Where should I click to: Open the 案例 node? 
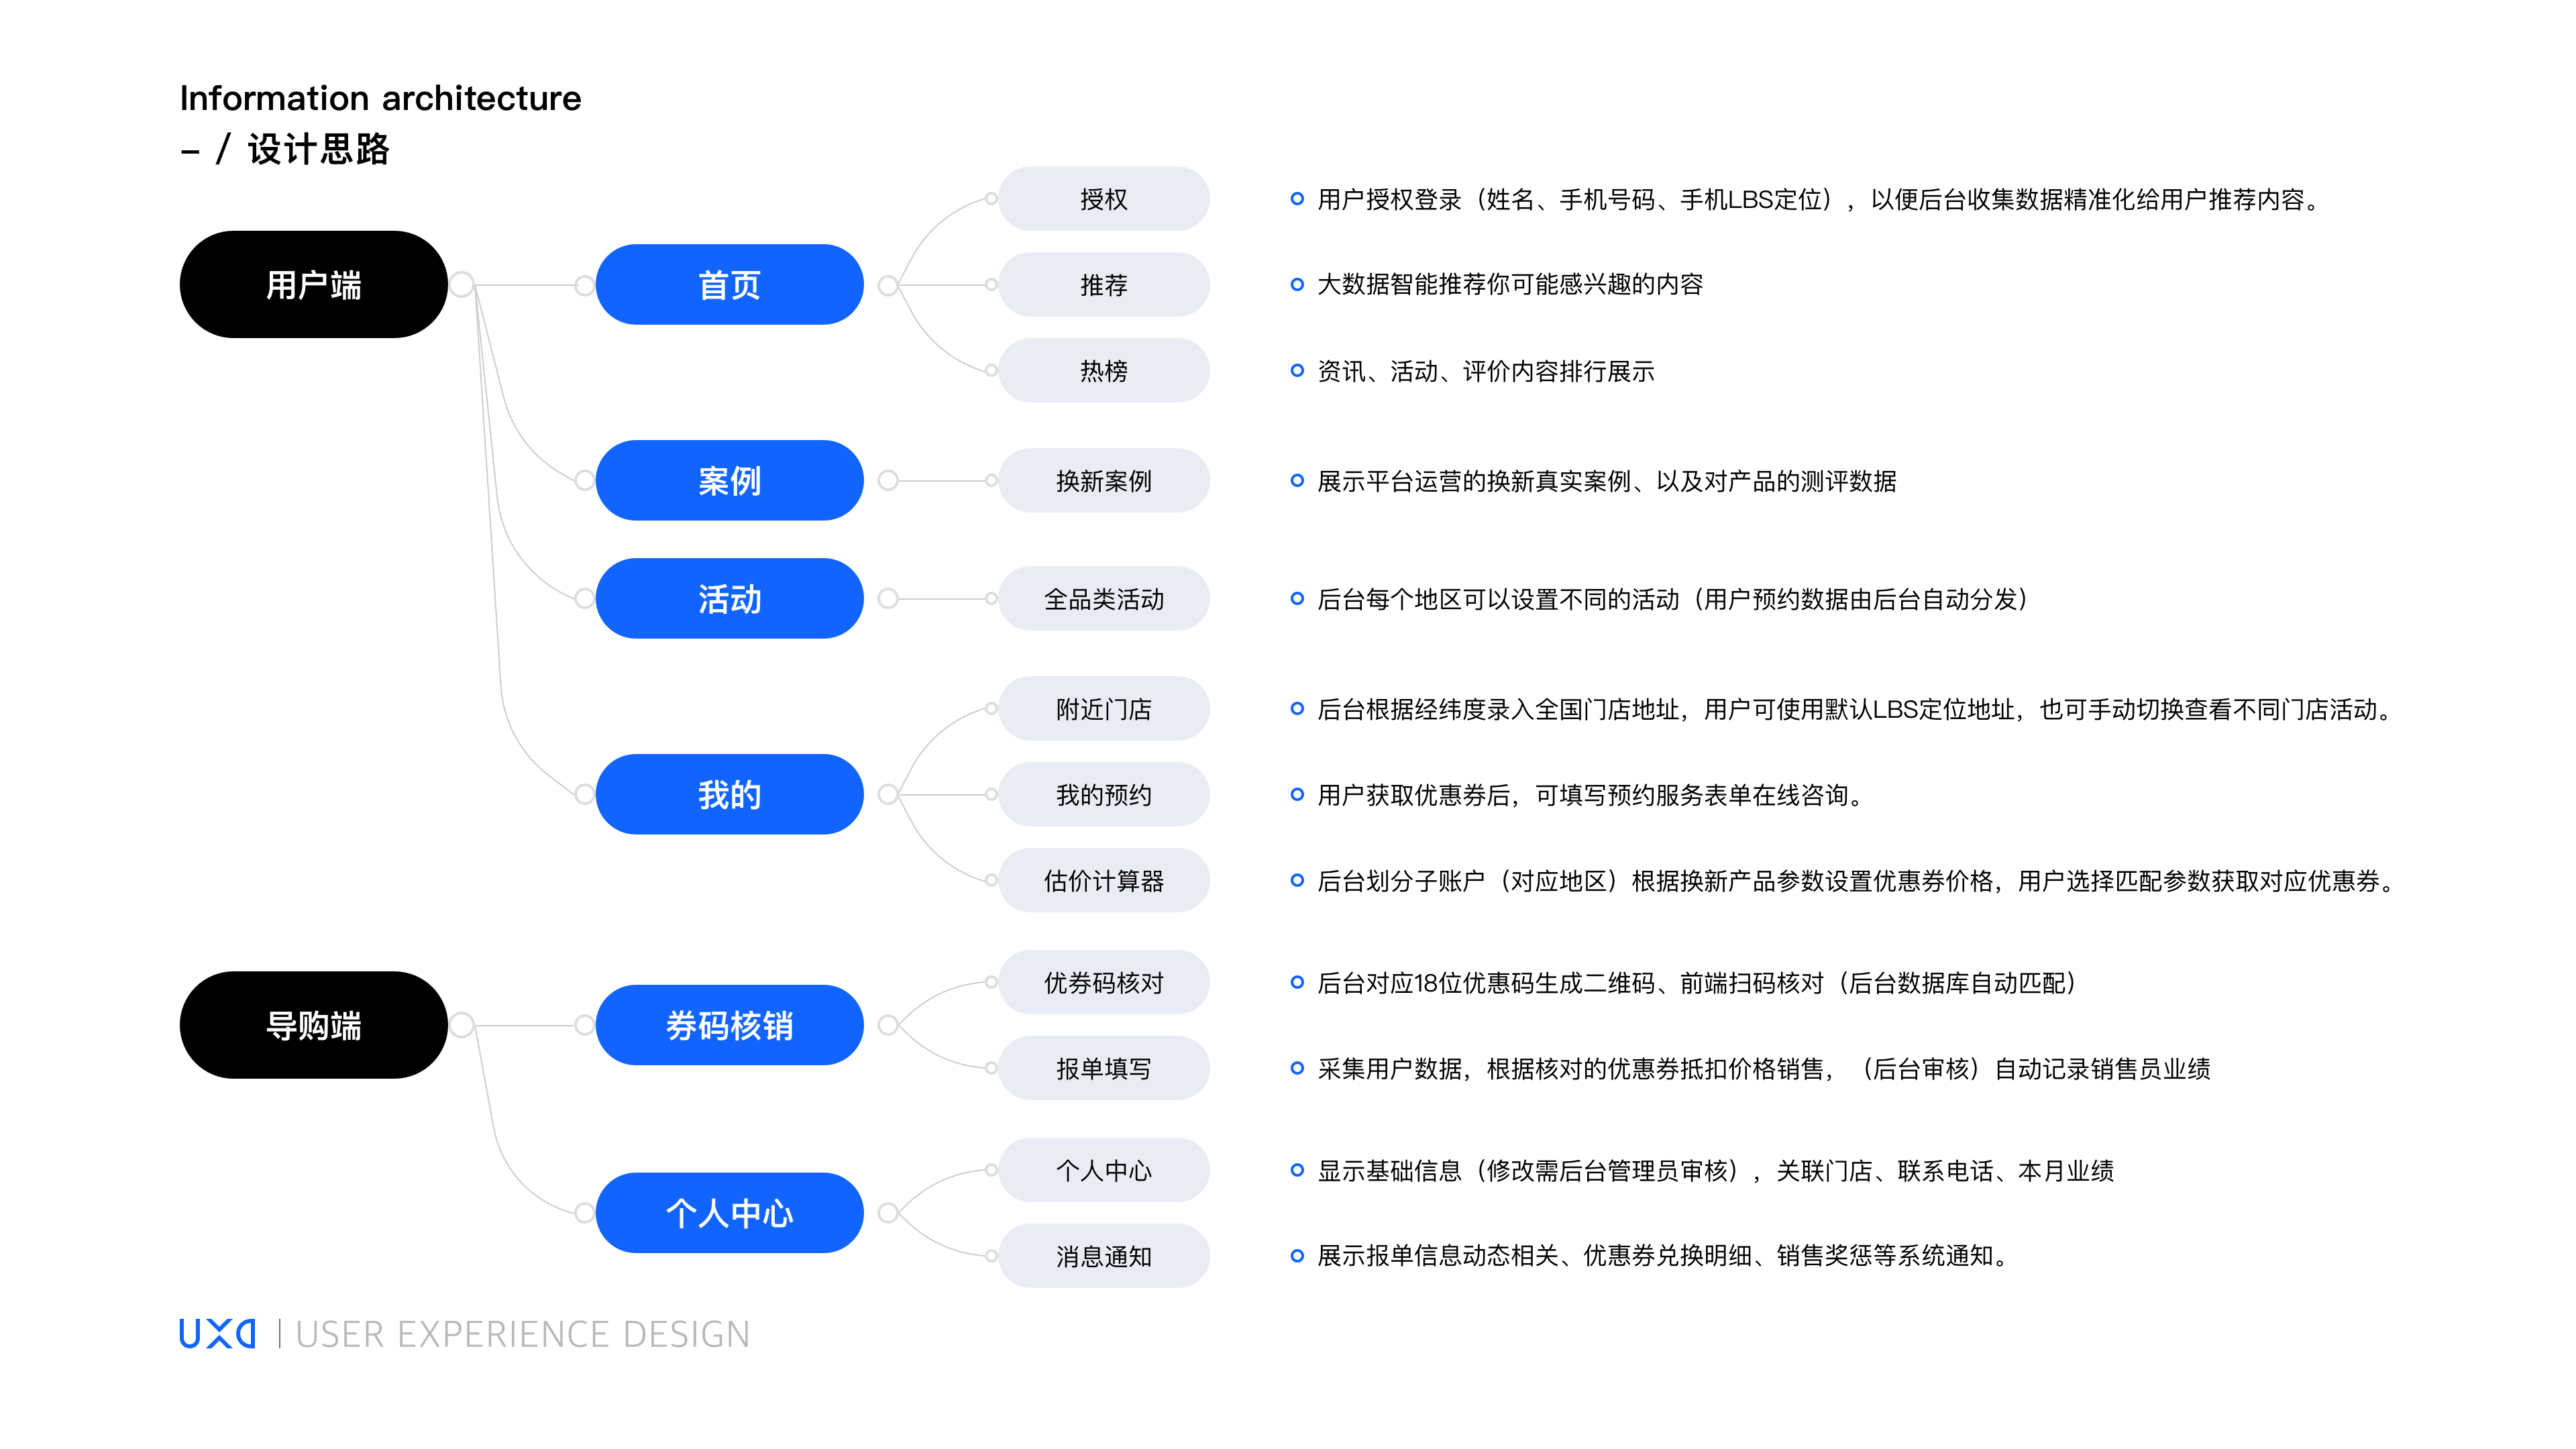click(x=729, y=480)
